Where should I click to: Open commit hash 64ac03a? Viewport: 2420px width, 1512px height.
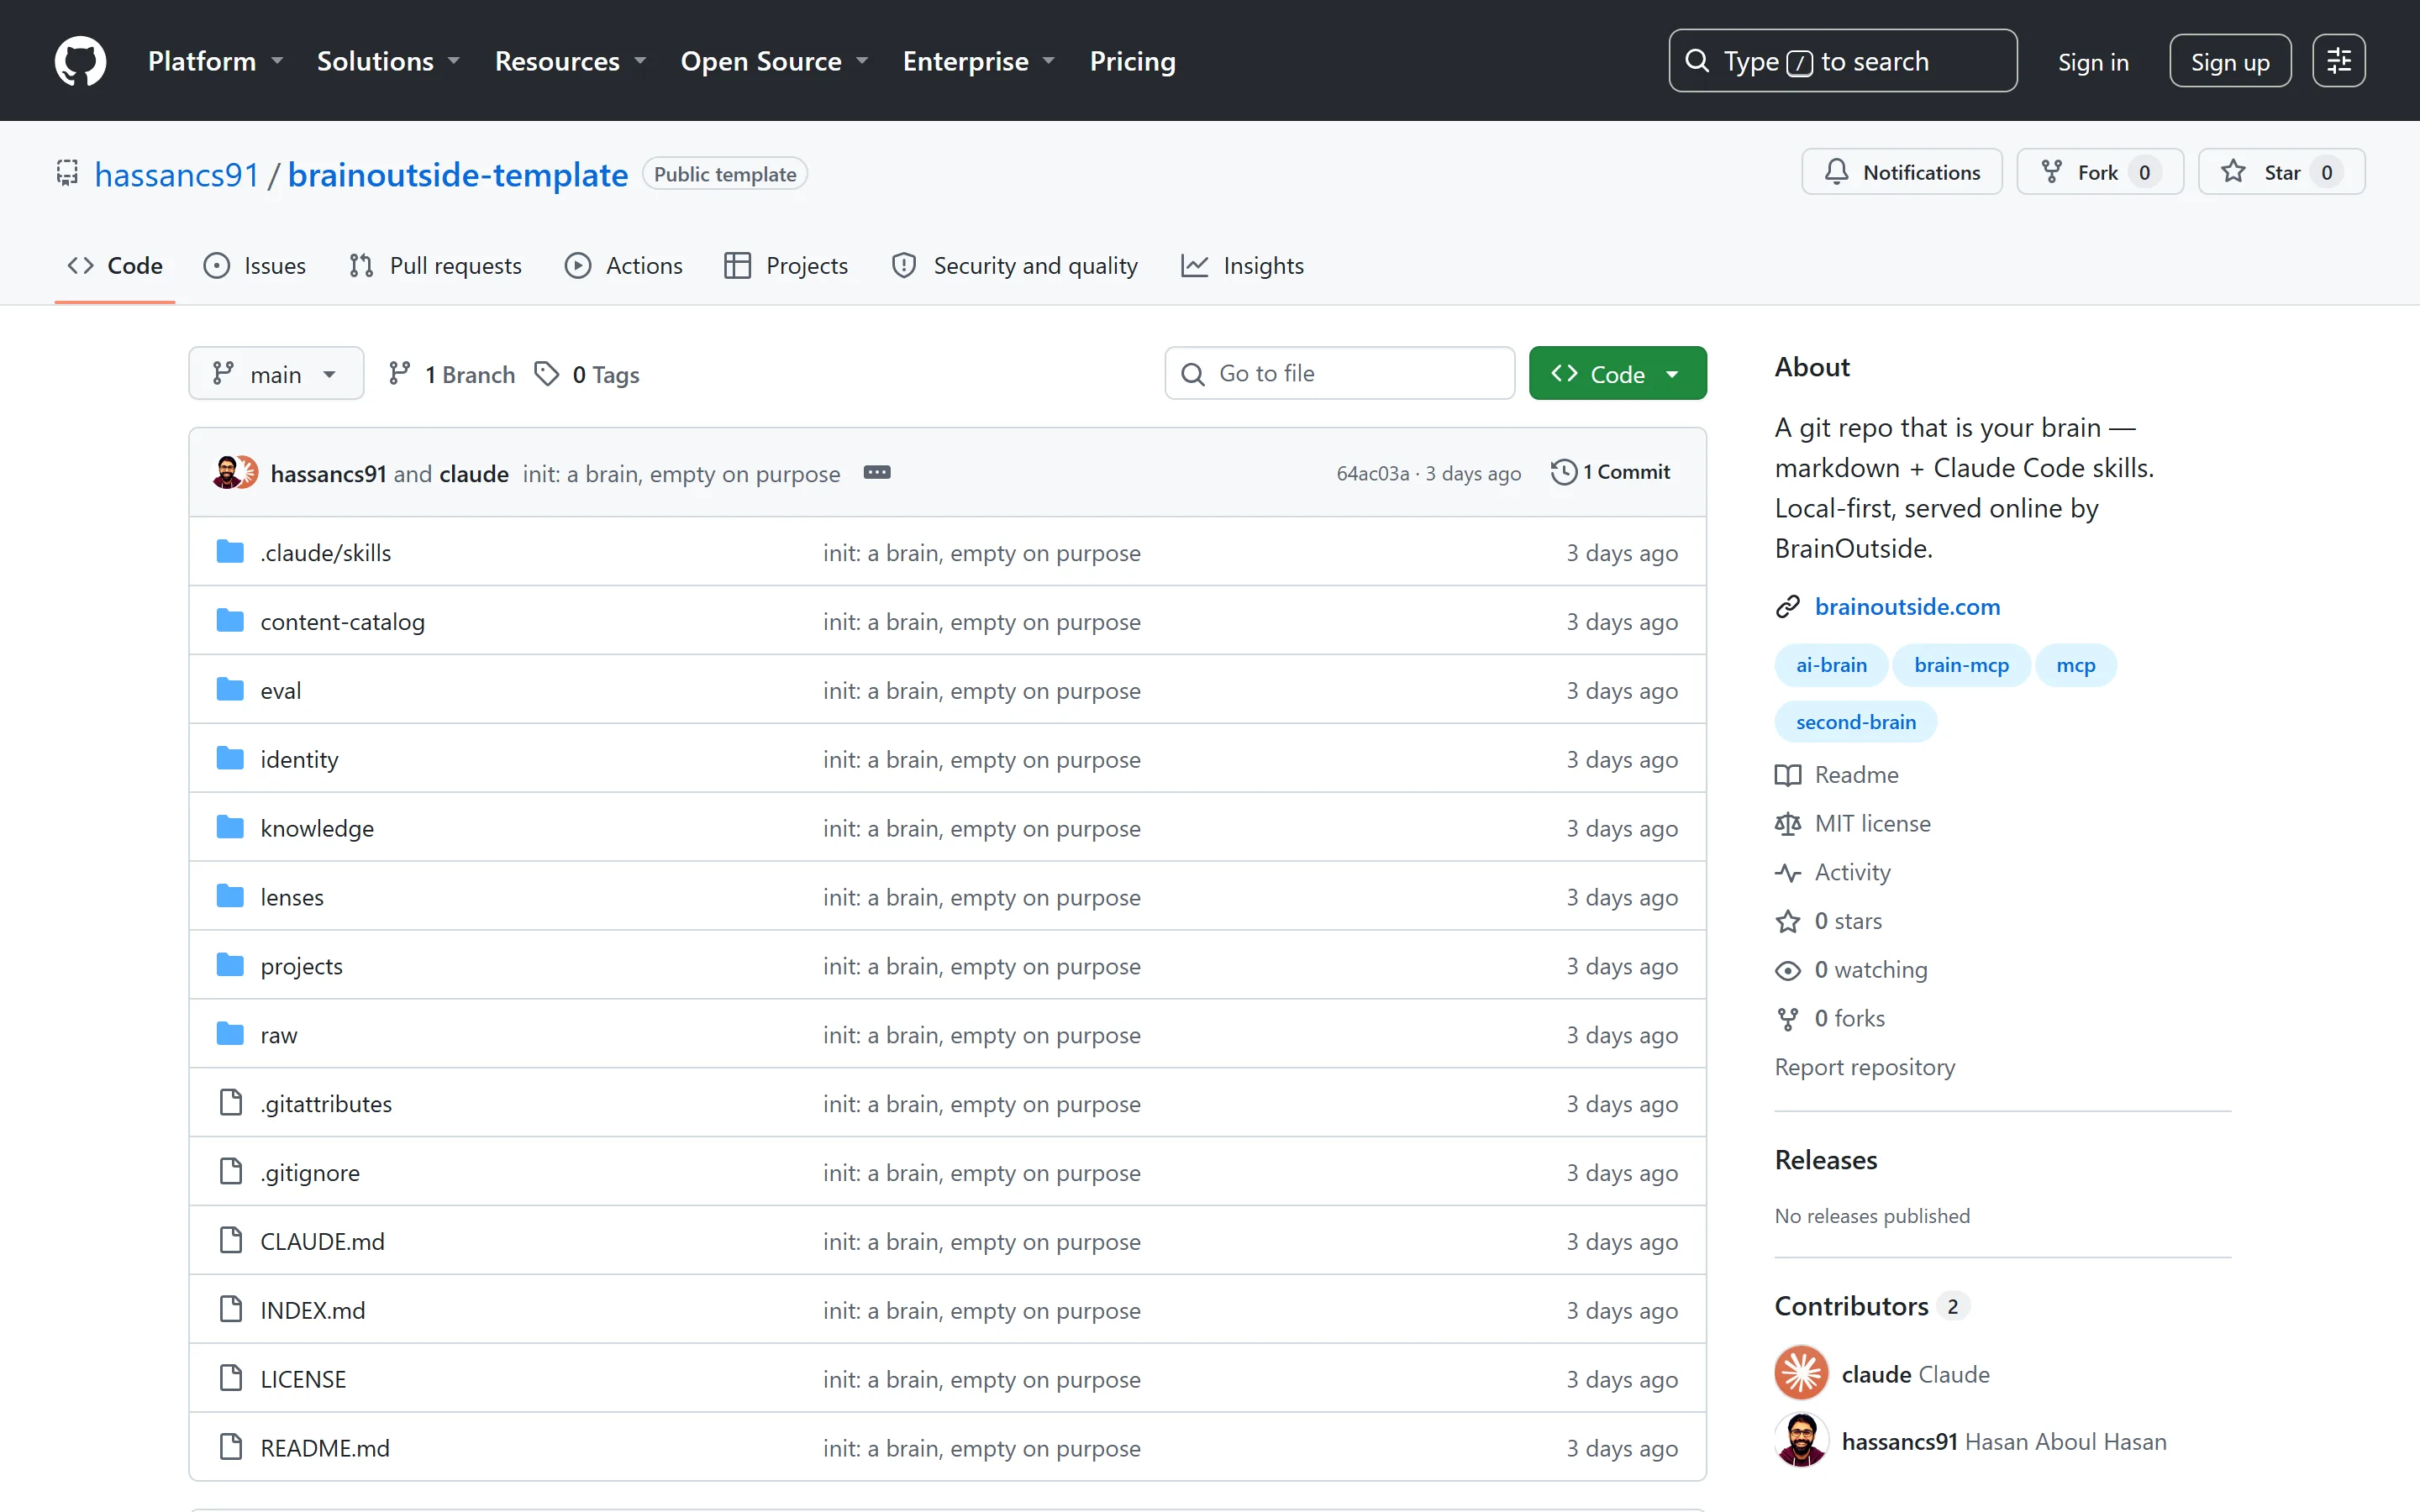pyautogui.click(x=1372, y=473)
